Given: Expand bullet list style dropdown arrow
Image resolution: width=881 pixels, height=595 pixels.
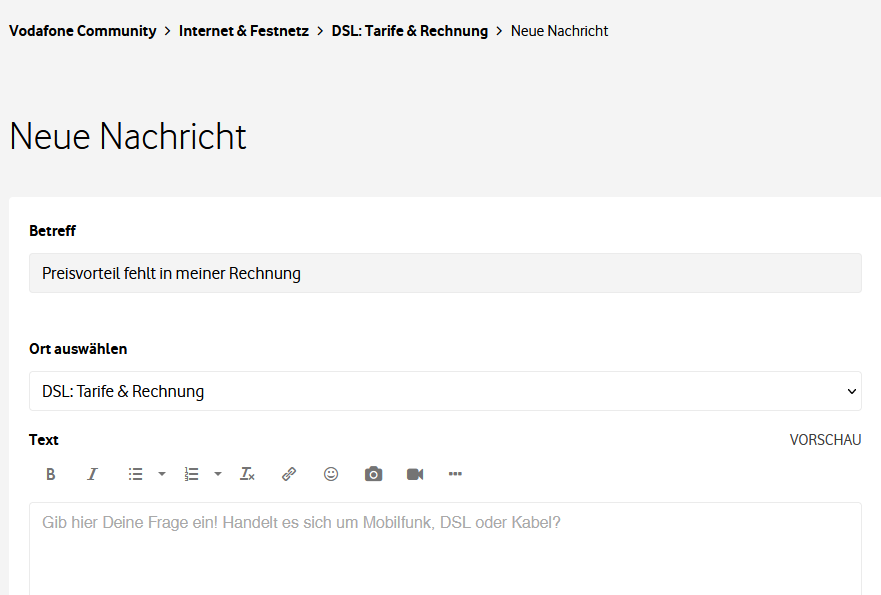Looking at the screenshot, I should pos(162,474).
